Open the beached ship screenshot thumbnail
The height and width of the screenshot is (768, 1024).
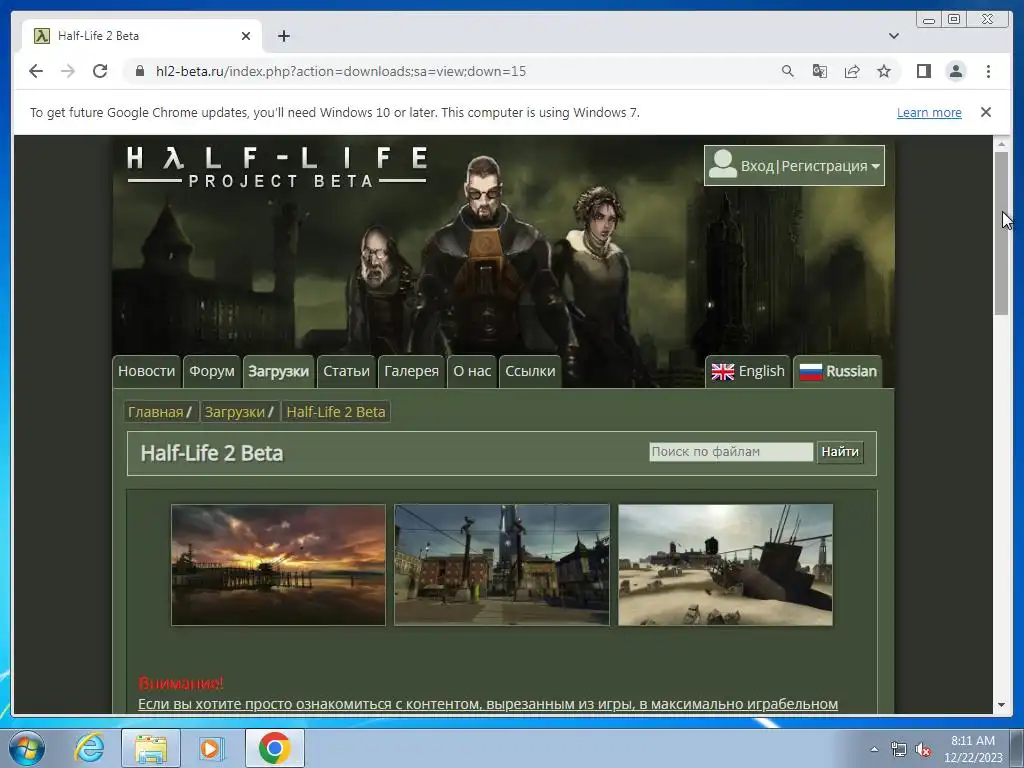726,565
